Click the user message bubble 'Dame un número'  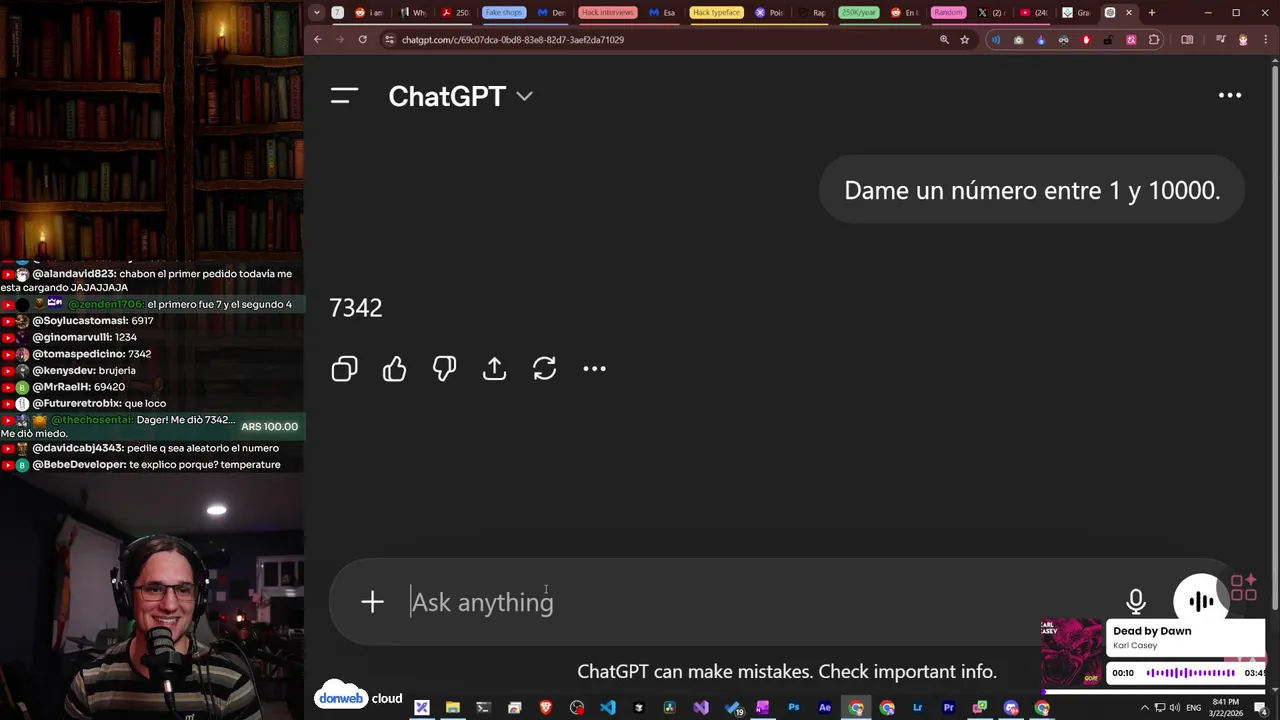pos(1032,190)
